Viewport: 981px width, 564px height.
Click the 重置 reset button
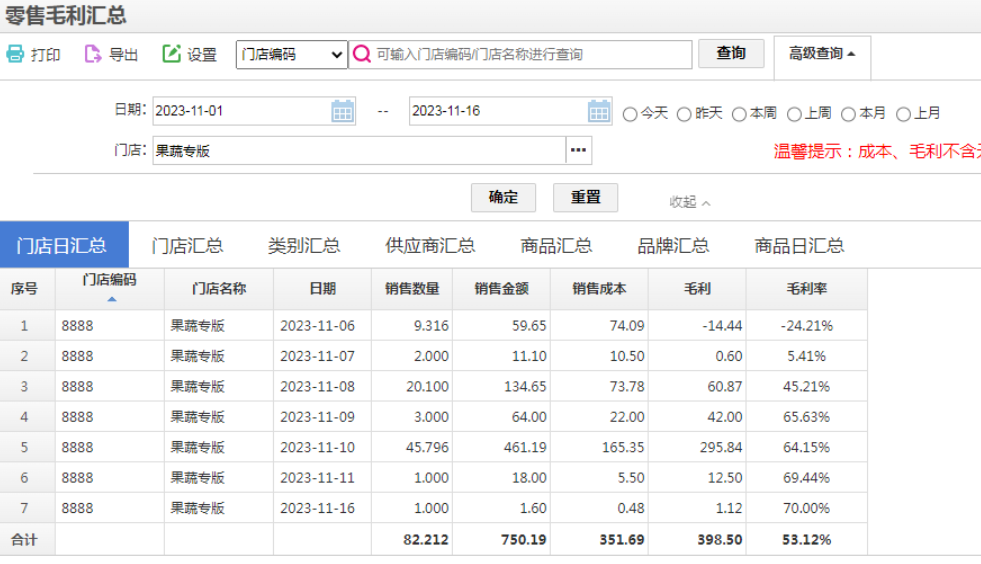(x=585, y=197)
